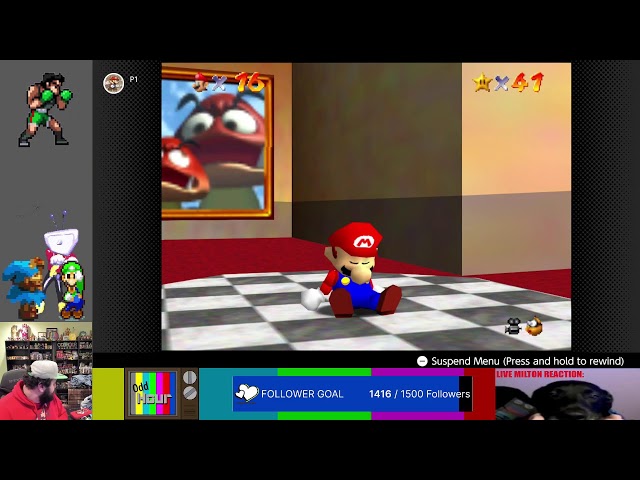Click the upper knob on the TV graphic

pyautogui.click(x=189, y=378)
